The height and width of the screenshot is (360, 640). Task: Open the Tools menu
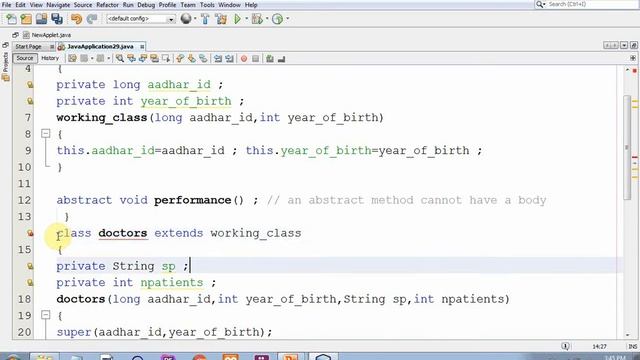(207, 5)
